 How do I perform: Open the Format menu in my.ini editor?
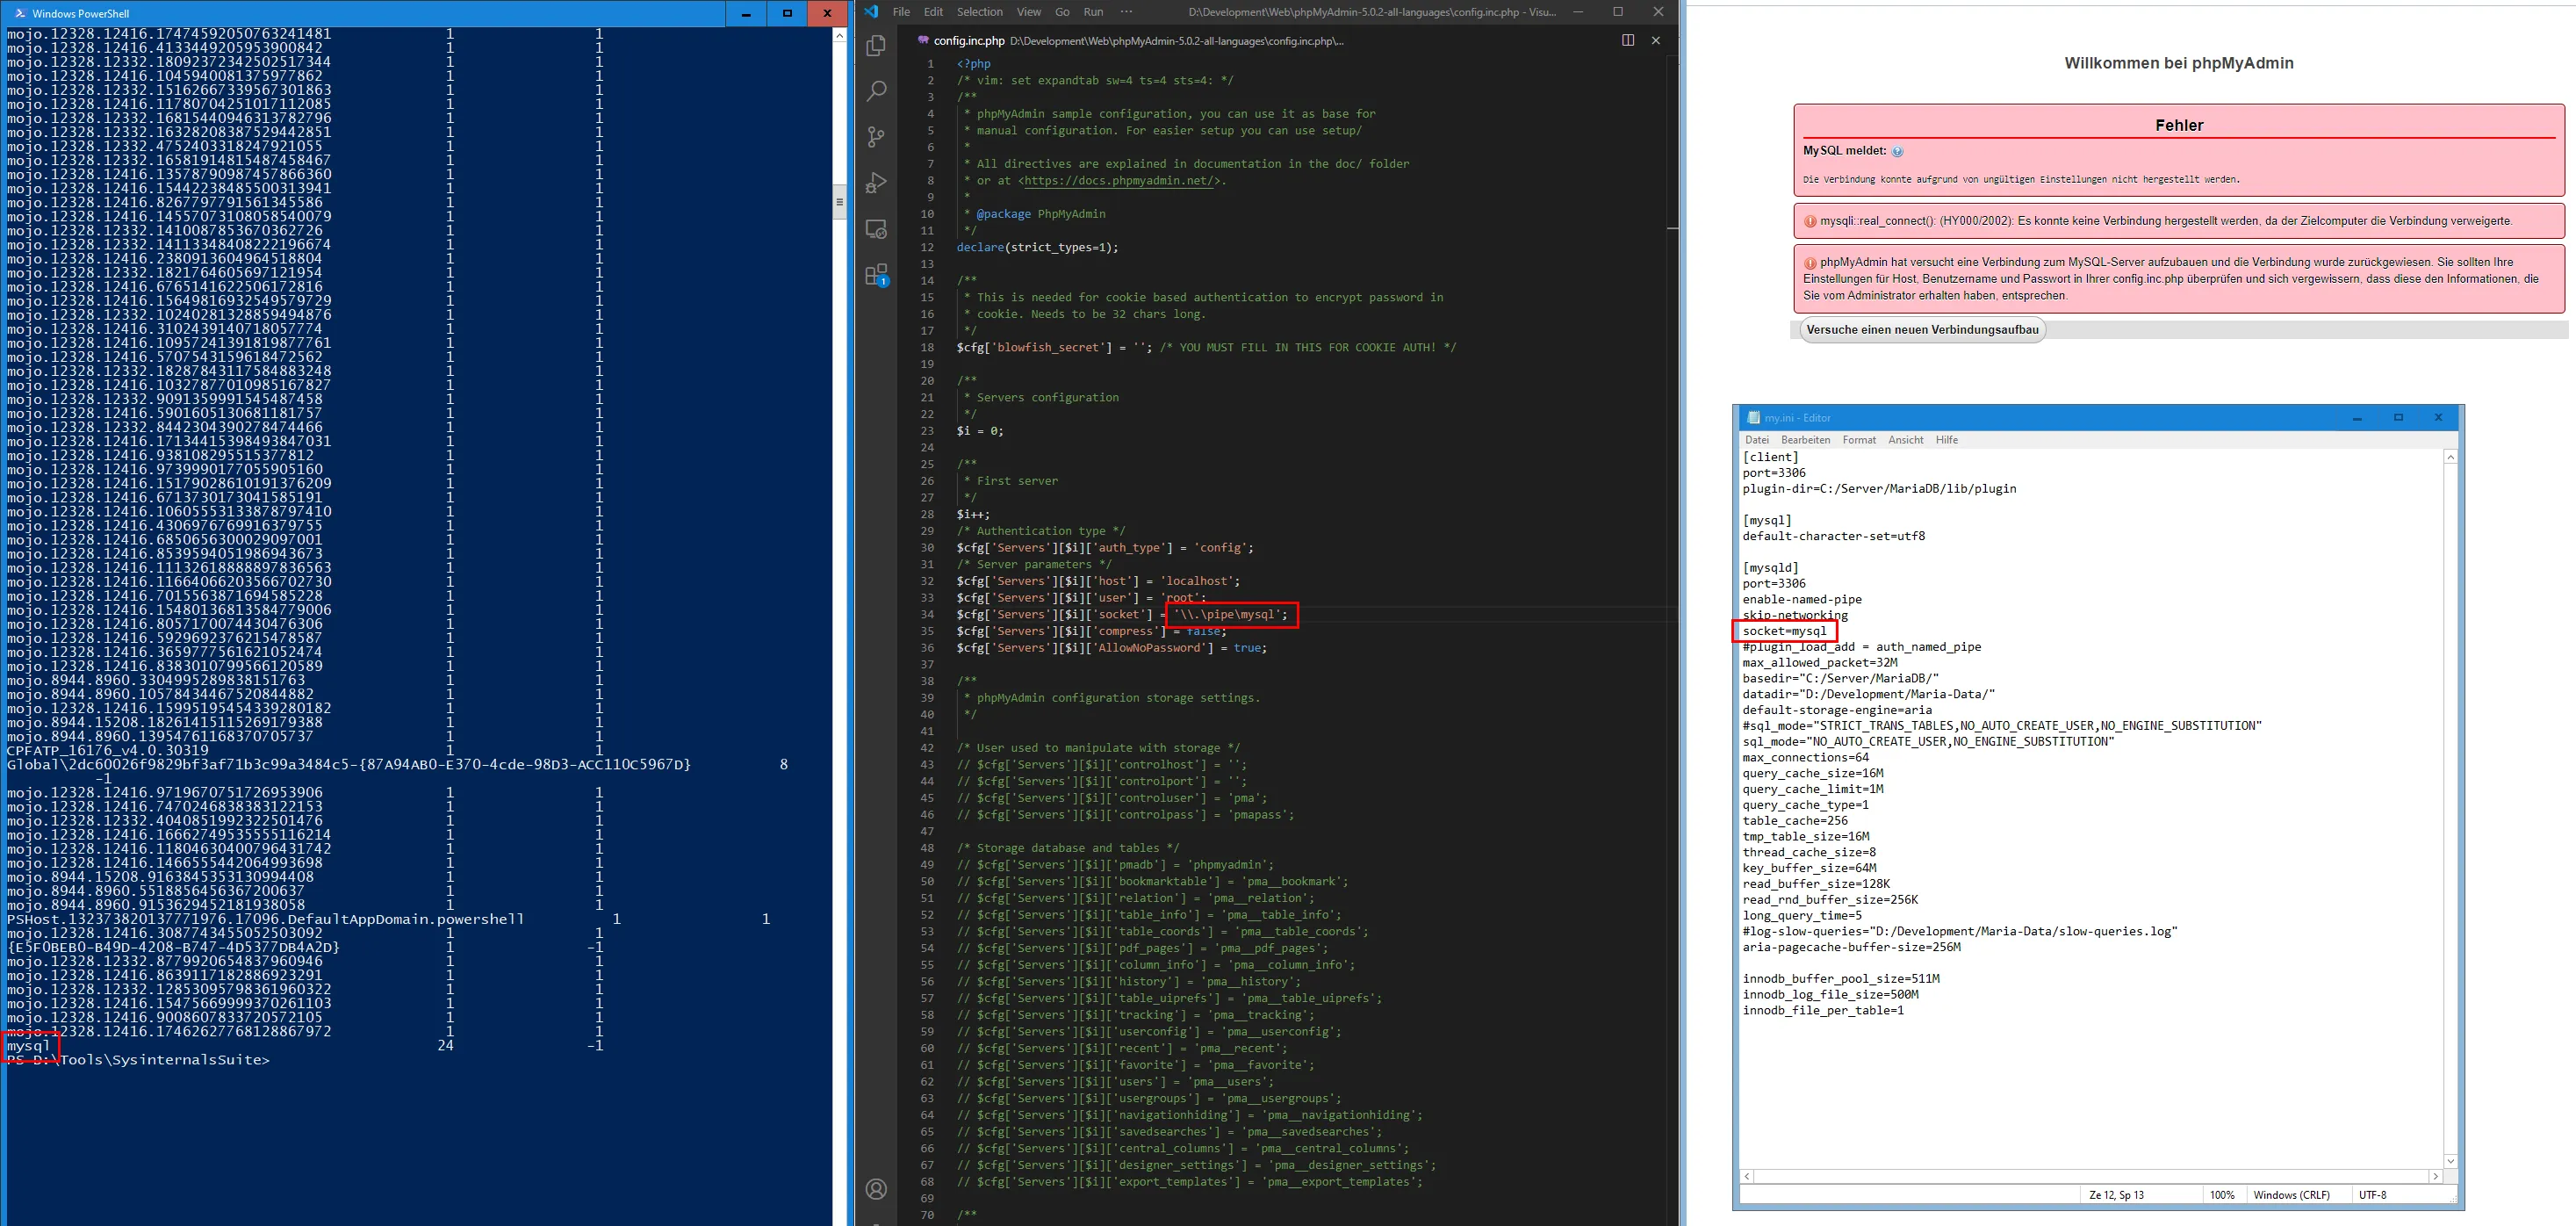pyautogui.click(x=1859, y=440)
